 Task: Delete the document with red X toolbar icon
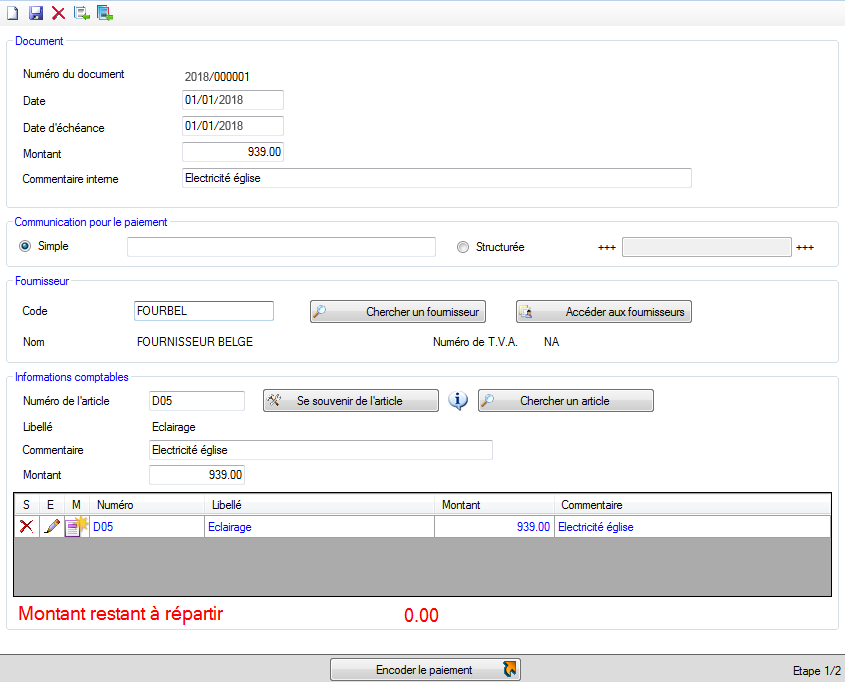pyautogui.click(x=58, y=13)
